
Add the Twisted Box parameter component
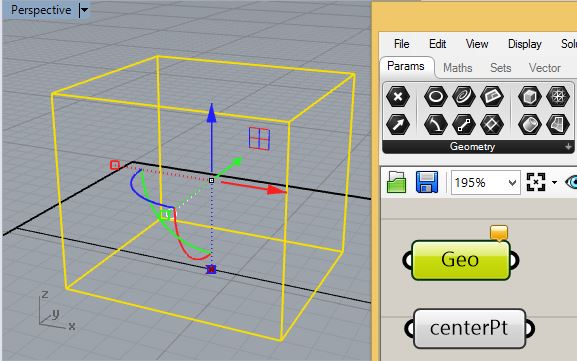(x=558, y=124)
